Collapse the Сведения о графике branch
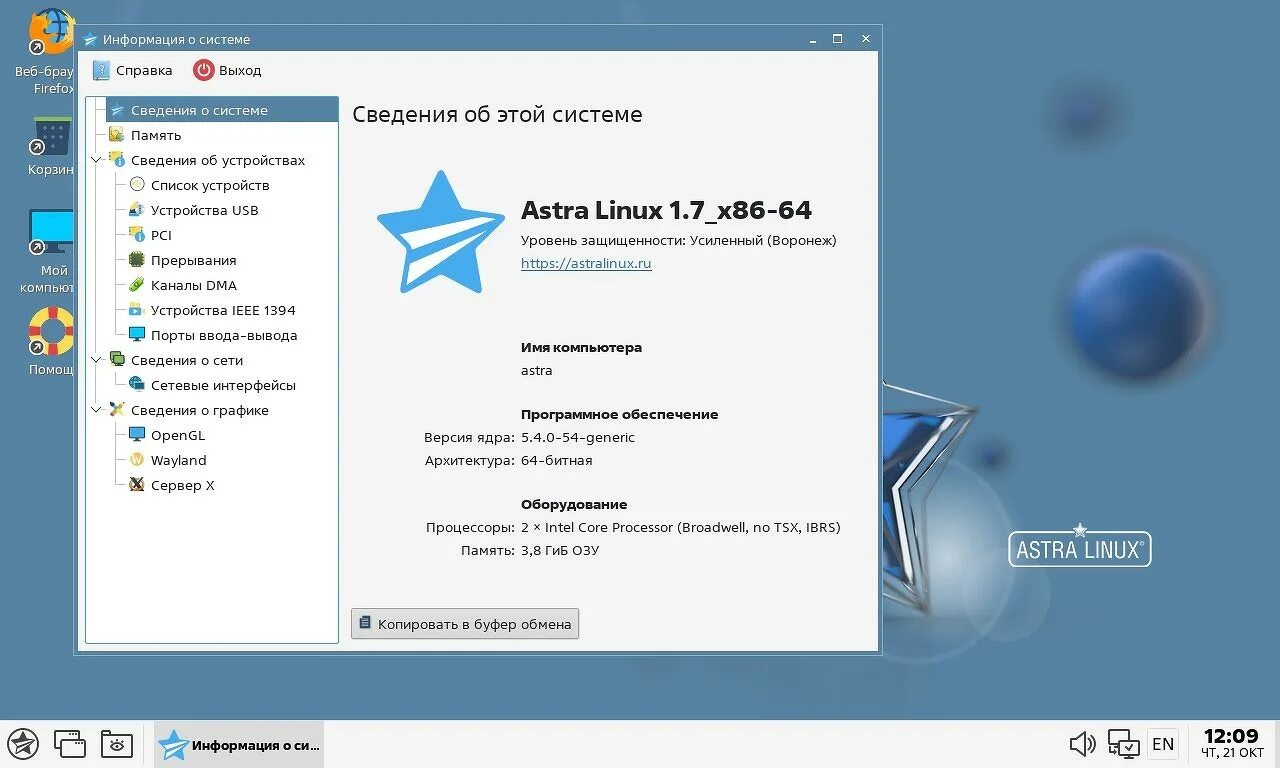The image size is (1280, 768). coord(97,410)
